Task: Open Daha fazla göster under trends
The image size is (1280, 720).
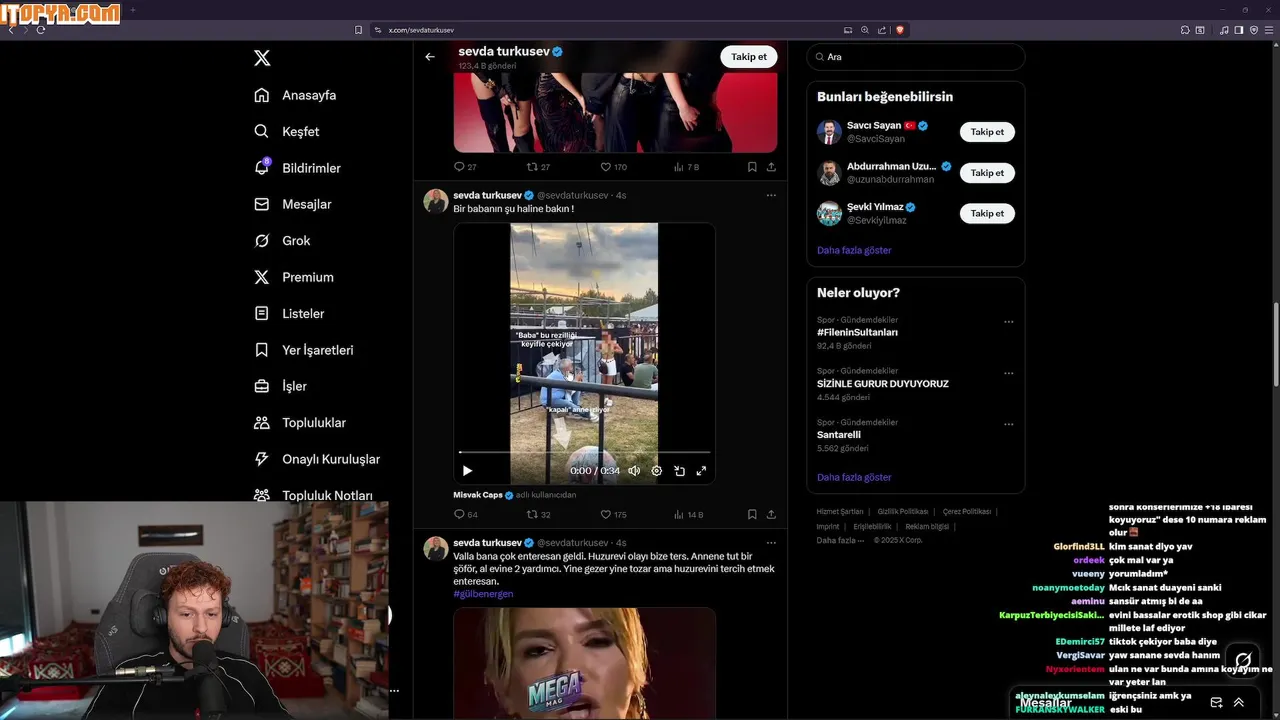Action: pyautogui.click(x=854, y=477)
